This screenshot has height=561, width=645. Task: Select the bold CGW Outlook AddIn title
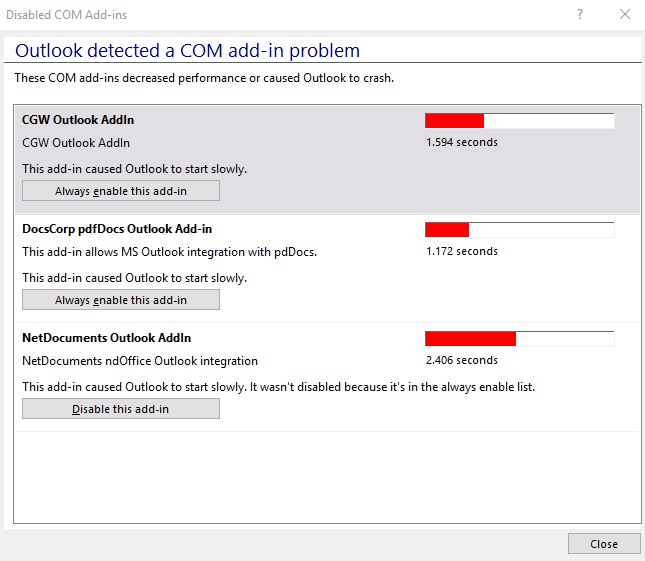pos(78,120)
